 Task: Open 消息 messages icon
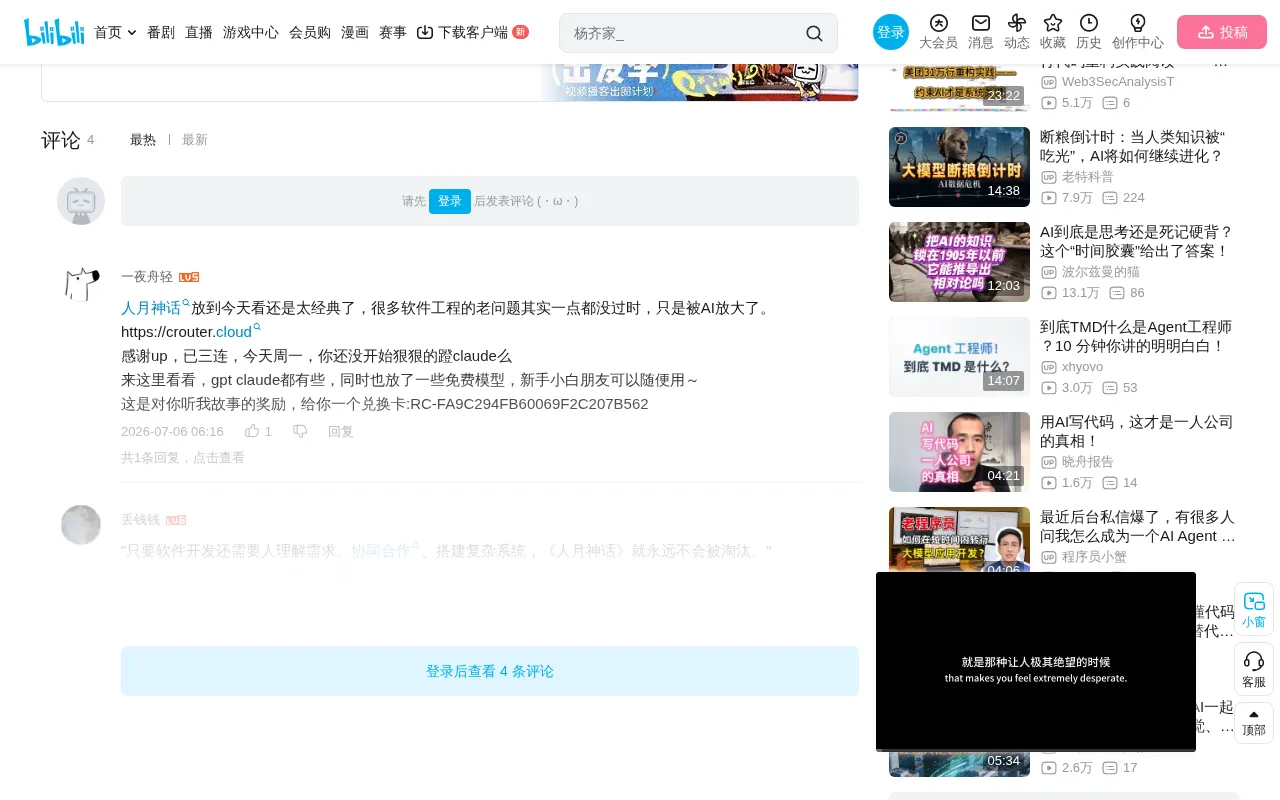tap(981, 32)
